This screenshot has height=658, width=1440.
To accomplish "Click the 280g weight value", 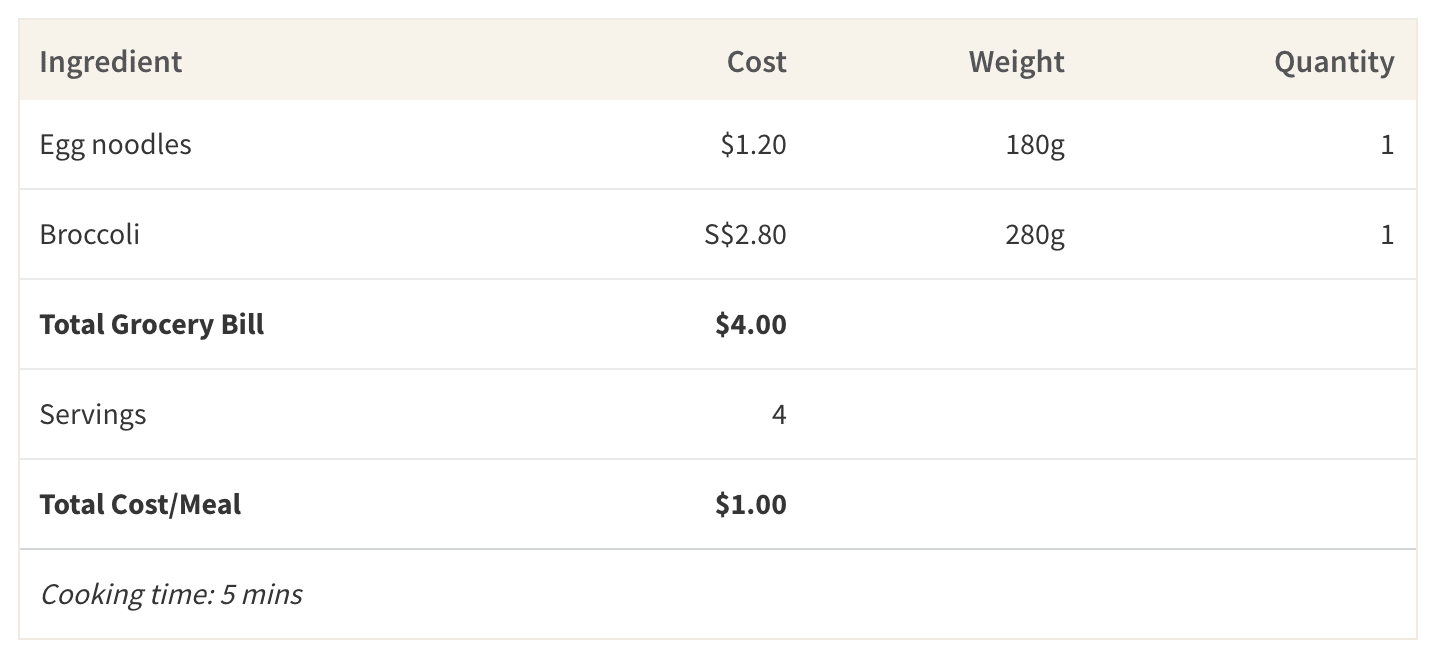I will tap(1035, 235).
